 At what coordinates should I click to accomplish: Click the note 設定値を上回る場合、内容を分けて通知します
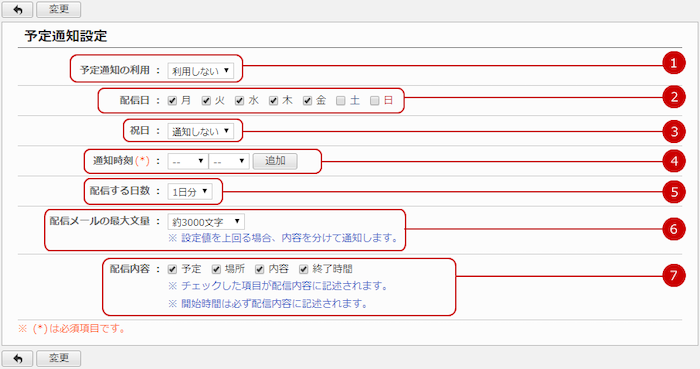283,238
